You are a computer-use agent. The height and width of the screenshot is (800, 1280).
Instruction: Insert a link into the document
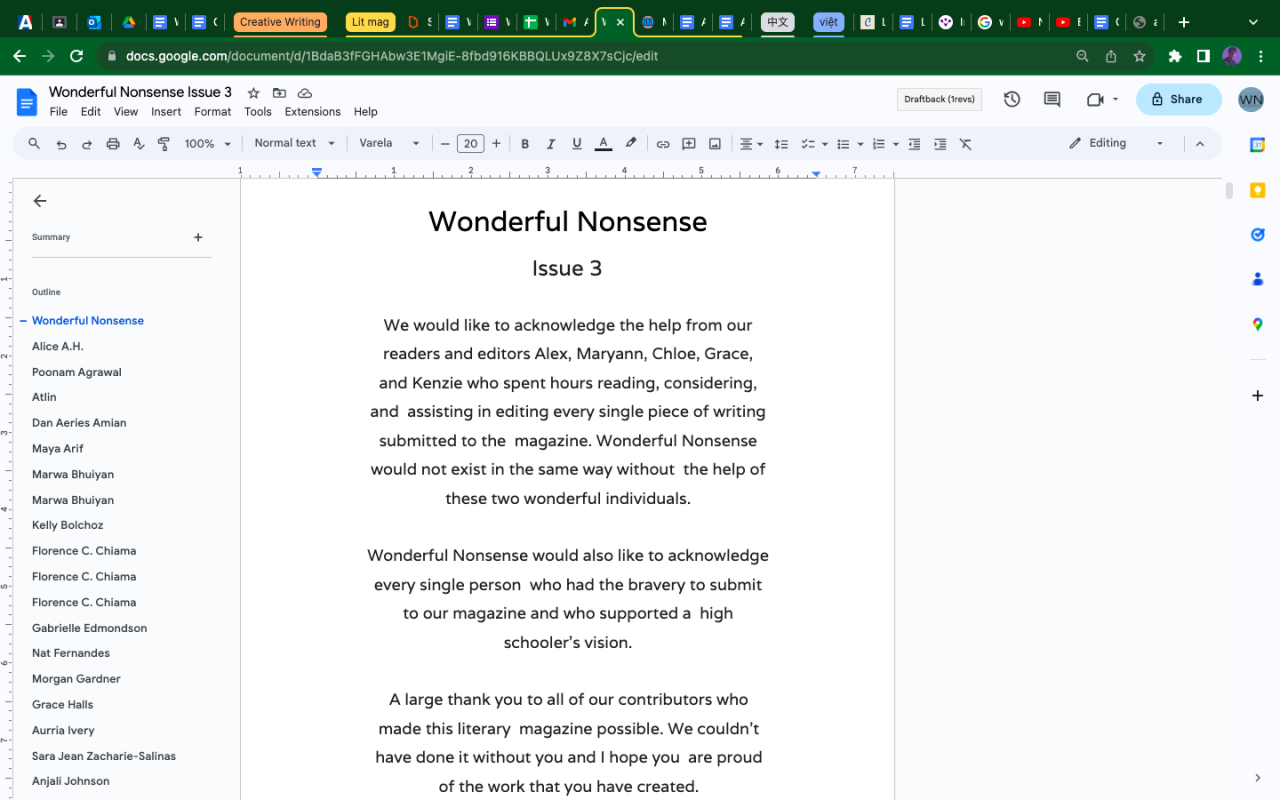coord(663,144)
